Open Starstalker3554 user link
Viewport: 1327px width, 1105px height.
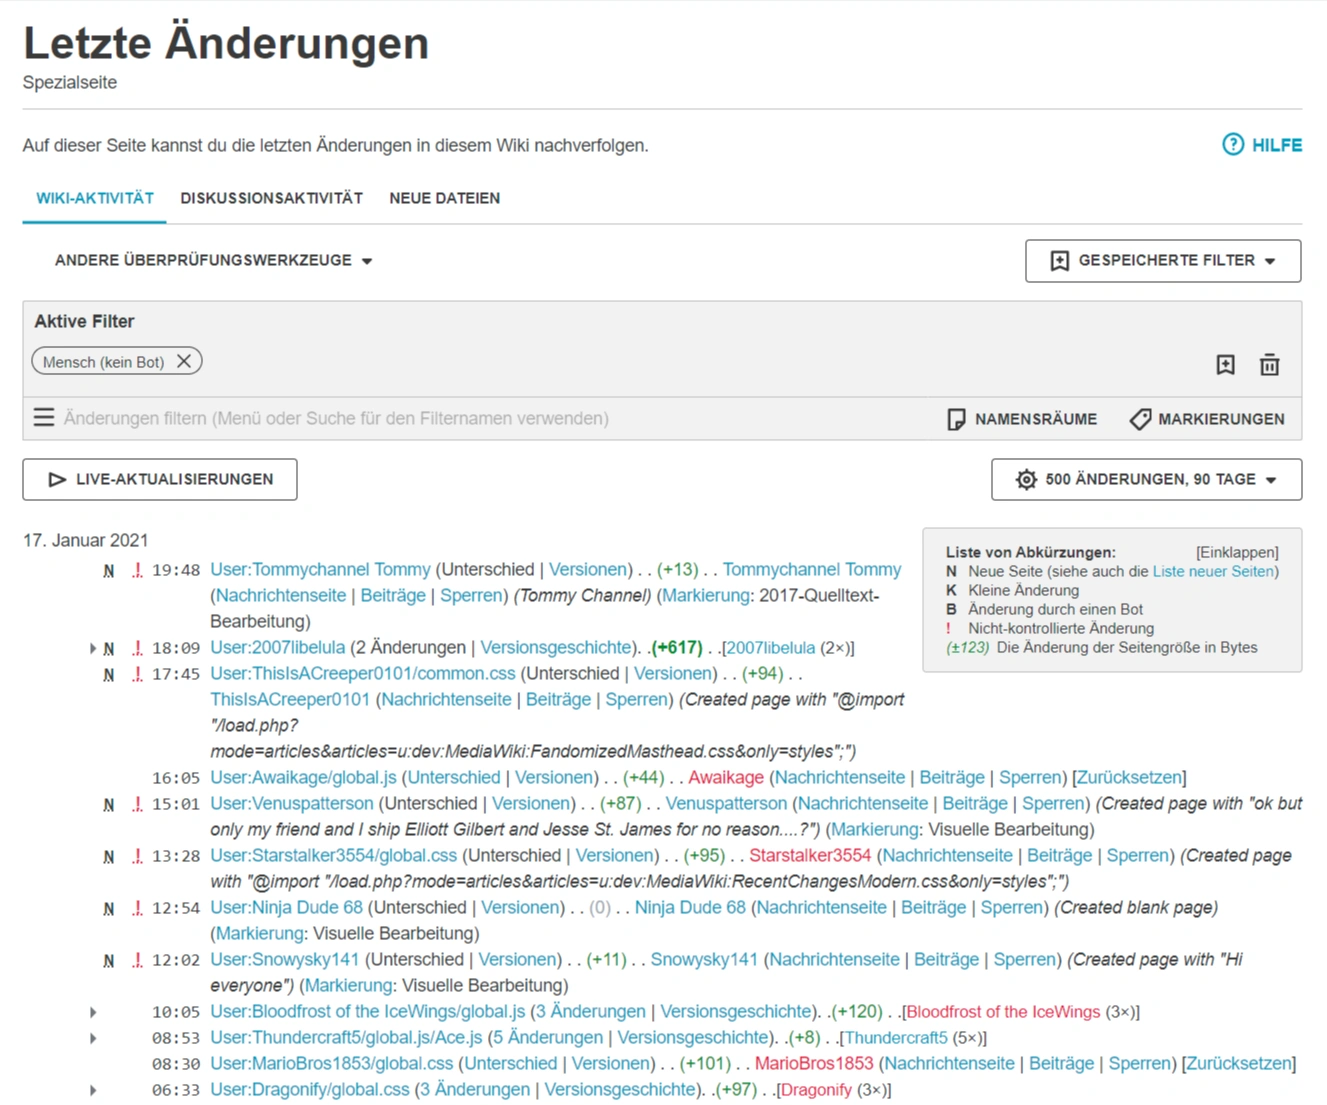pyautogui.click(x=810, y=855)
